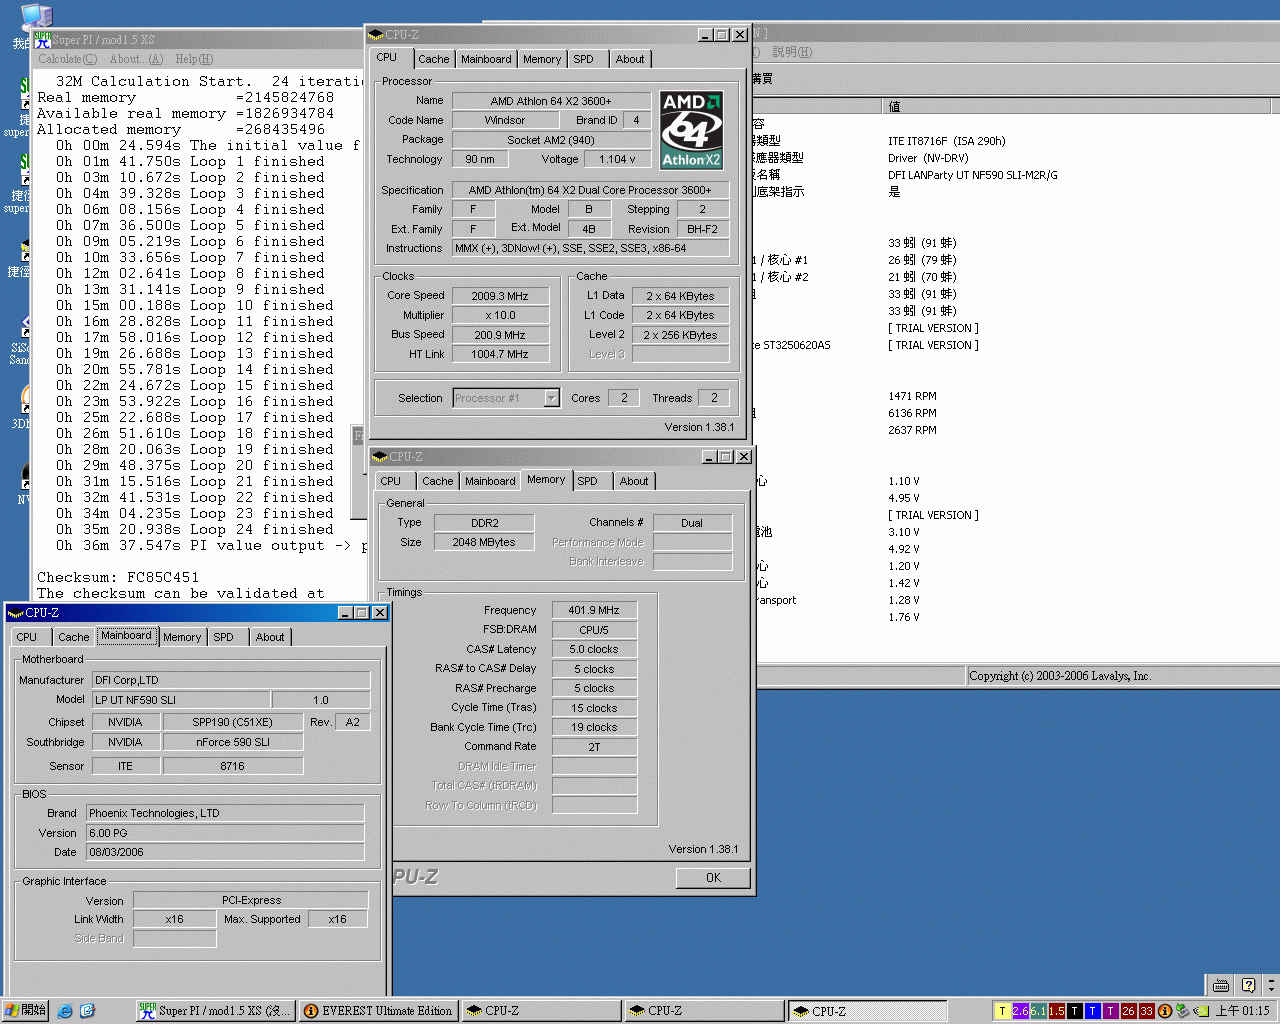
Task: Switch to EVEREST Ultimate Edition taskbar button
Action: pyautogui.click(x=378, y=1011)
